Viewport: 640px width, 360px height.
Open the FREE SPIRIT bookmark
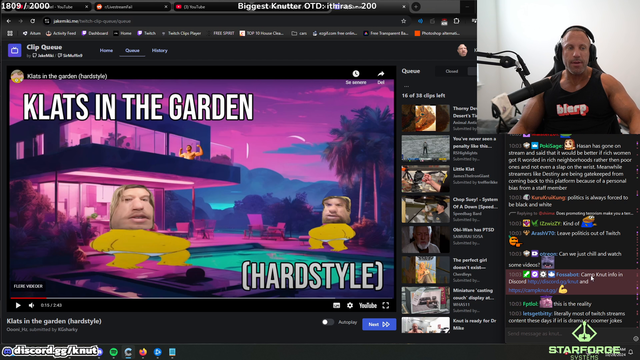pyautogui.click(x=221, y=33)
